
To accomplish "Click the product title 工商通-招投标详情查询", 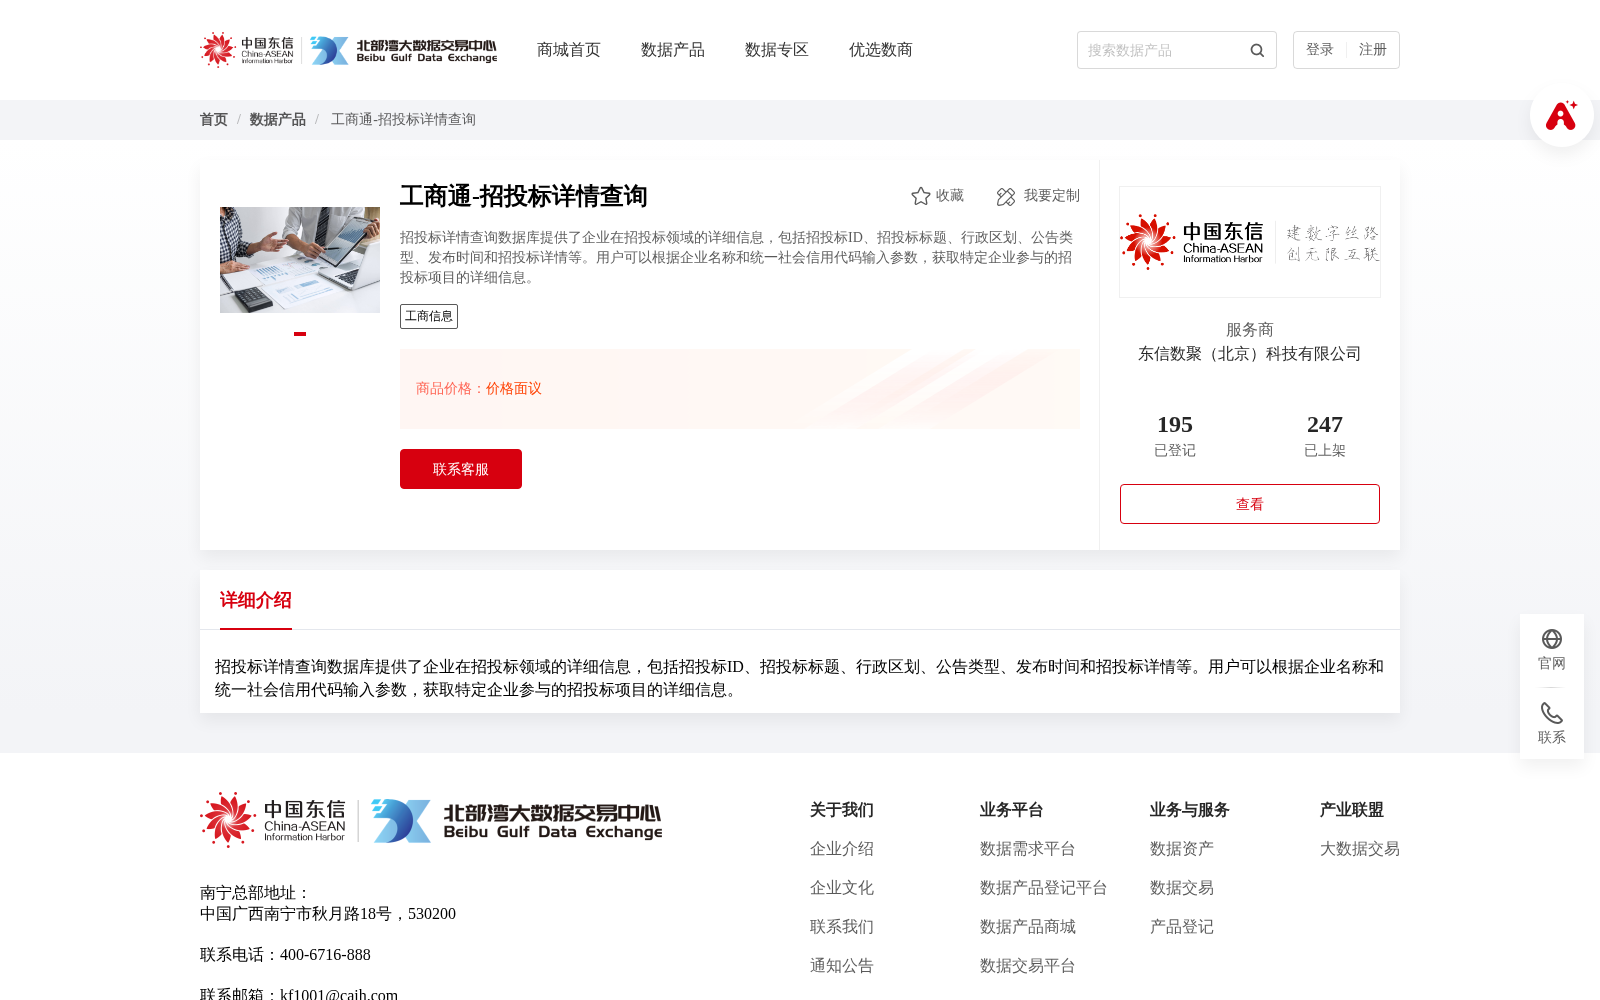I will (x=524, y=196).
